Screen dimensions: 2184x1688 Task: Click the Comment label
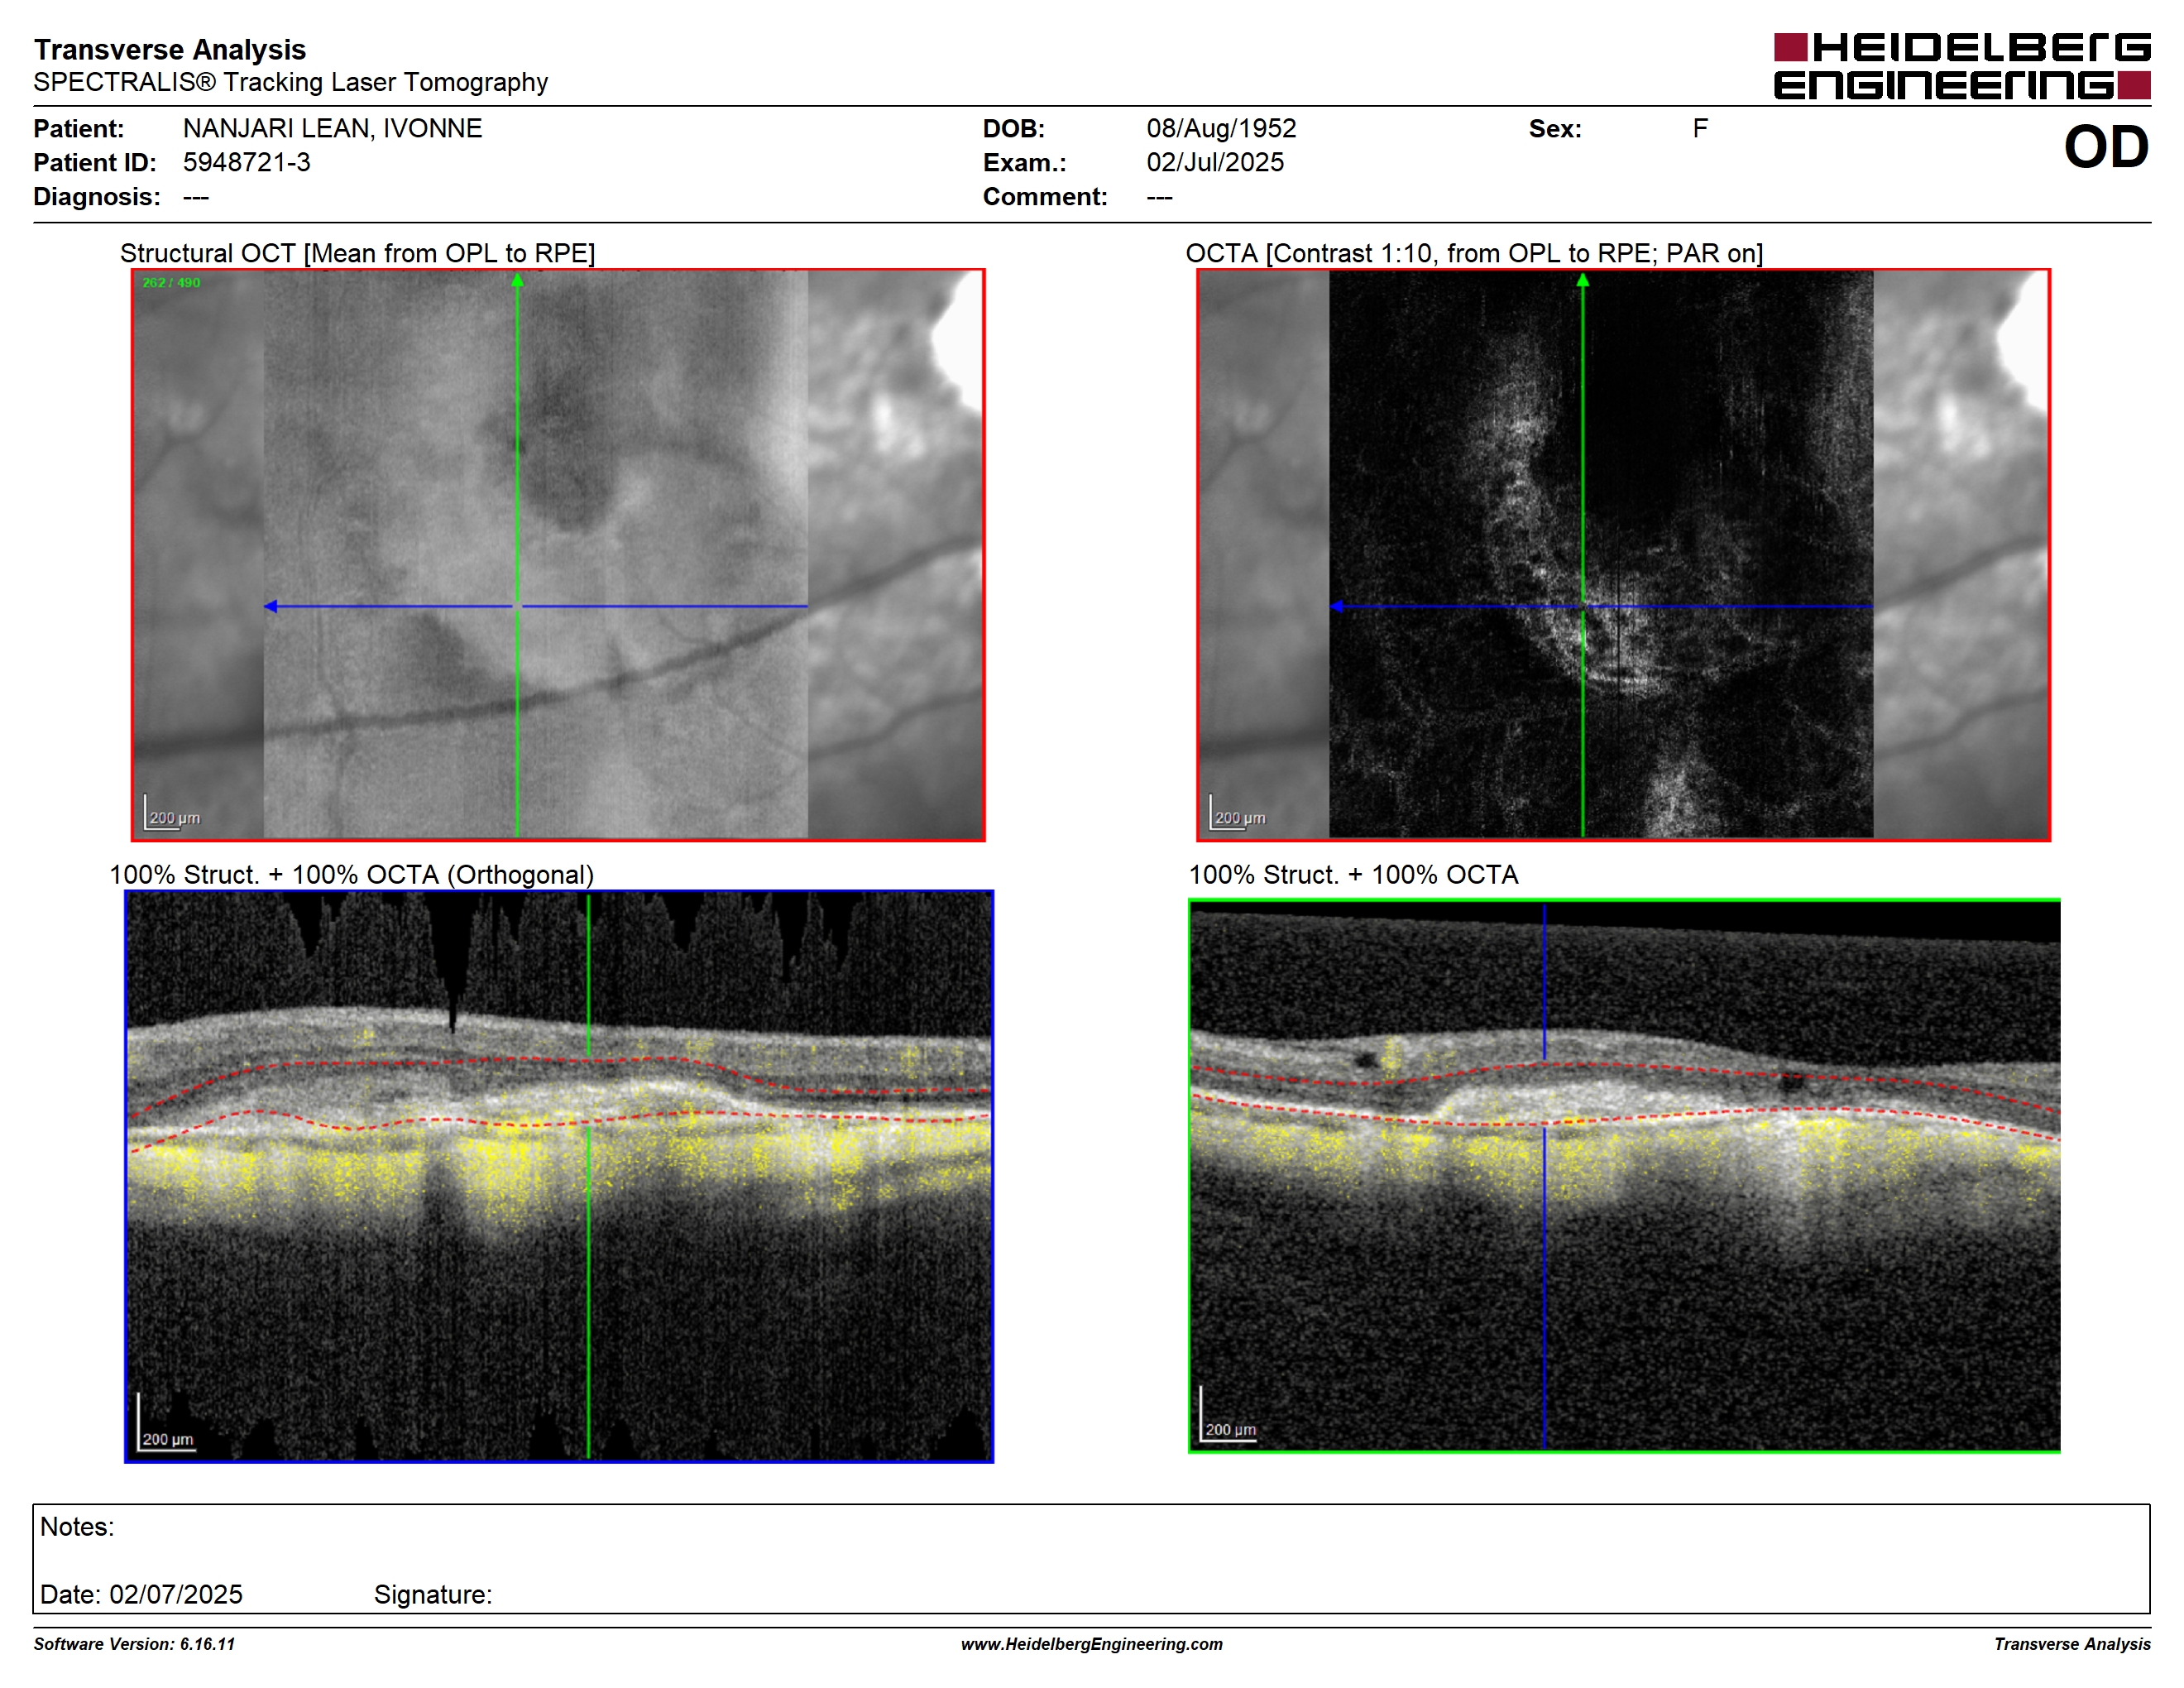point(1045,196)
